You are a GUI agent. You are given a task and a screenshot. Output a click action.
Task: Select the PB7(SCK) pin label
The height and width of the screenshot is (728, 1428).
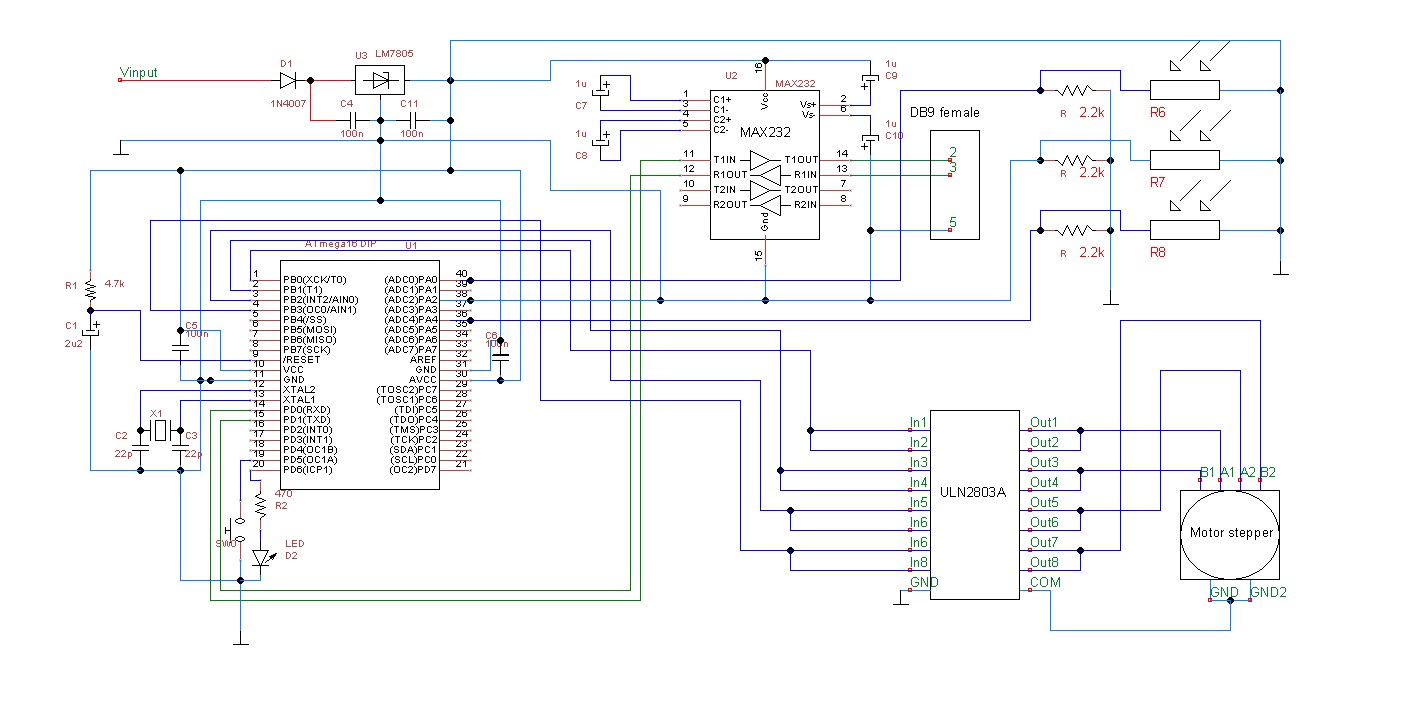coord(306,350)
